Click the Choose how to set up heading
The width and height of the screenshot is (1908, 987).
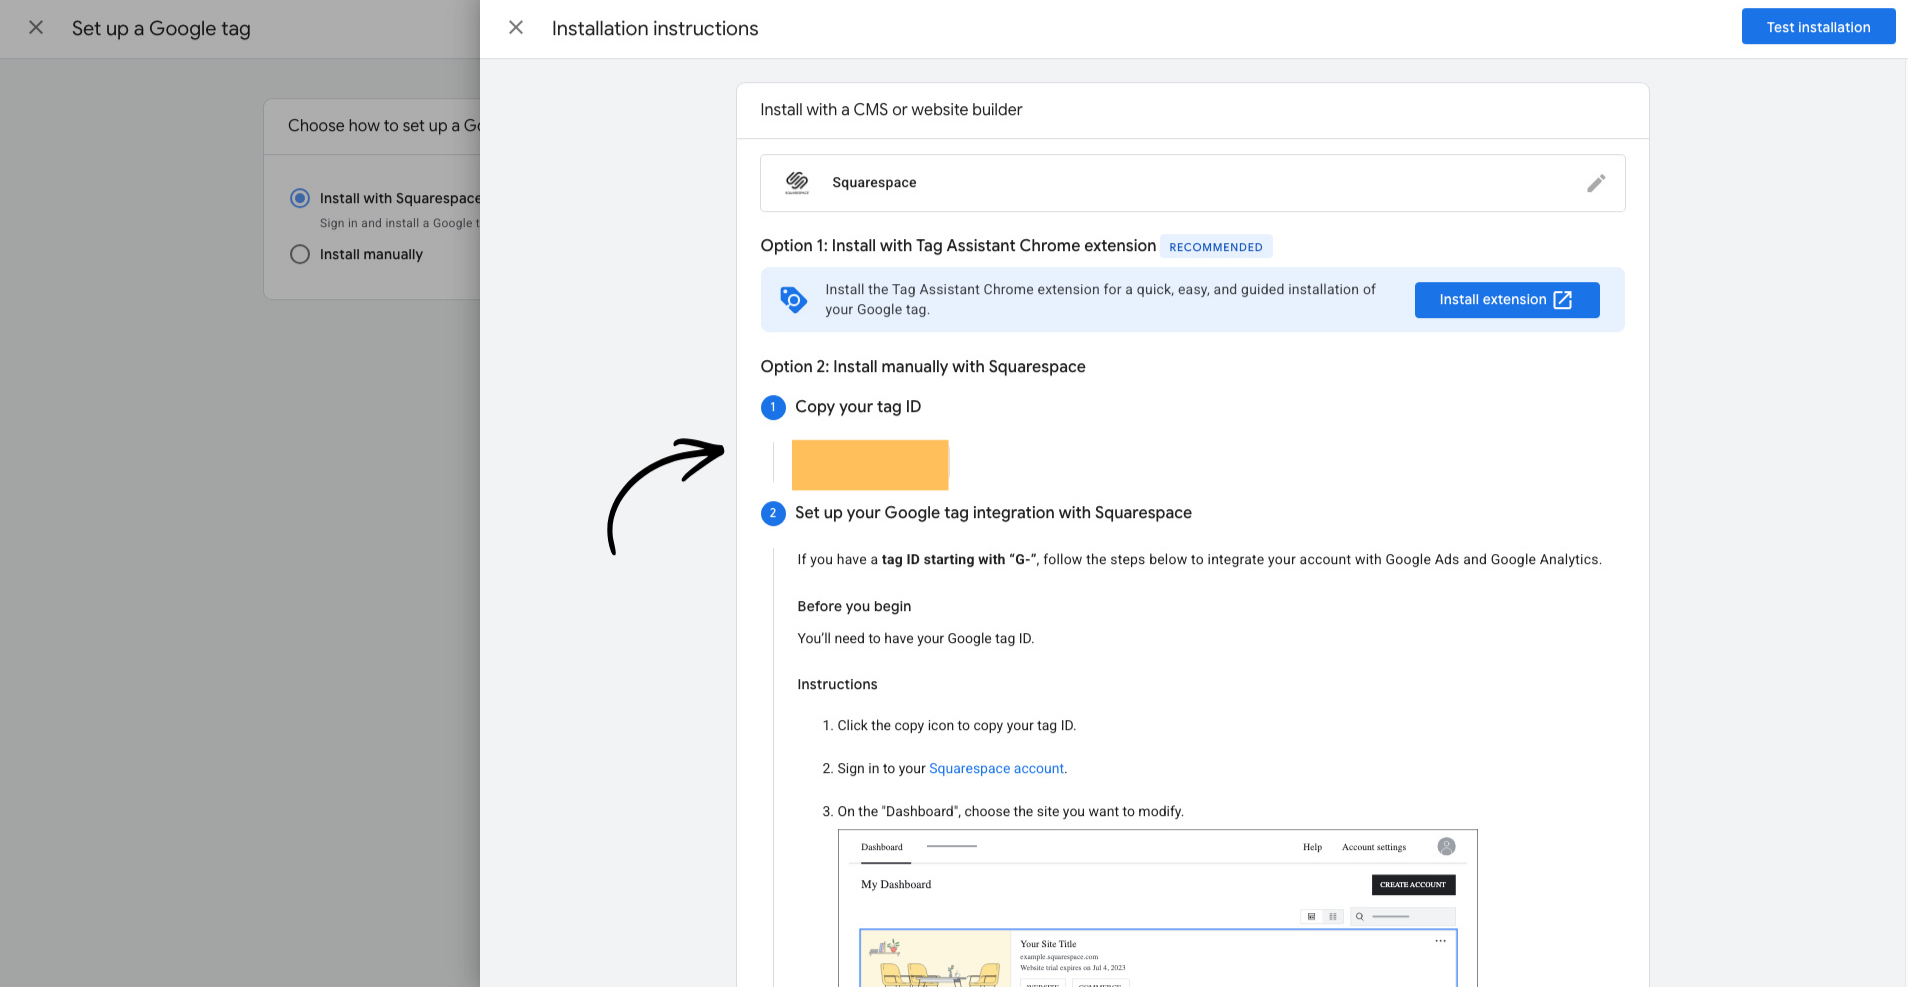(x=384, y=126)
